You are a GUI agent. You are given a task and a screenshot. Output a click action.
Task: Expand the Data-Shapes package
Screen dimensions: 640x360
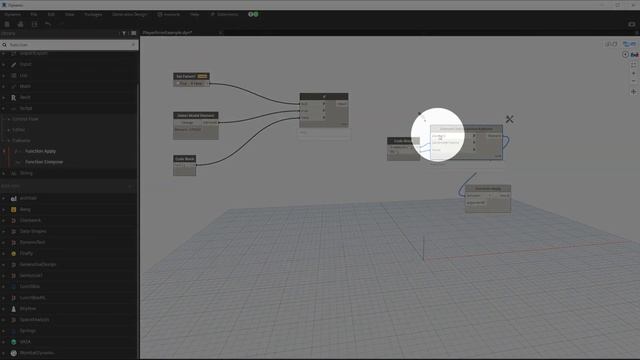pos(4,231)
